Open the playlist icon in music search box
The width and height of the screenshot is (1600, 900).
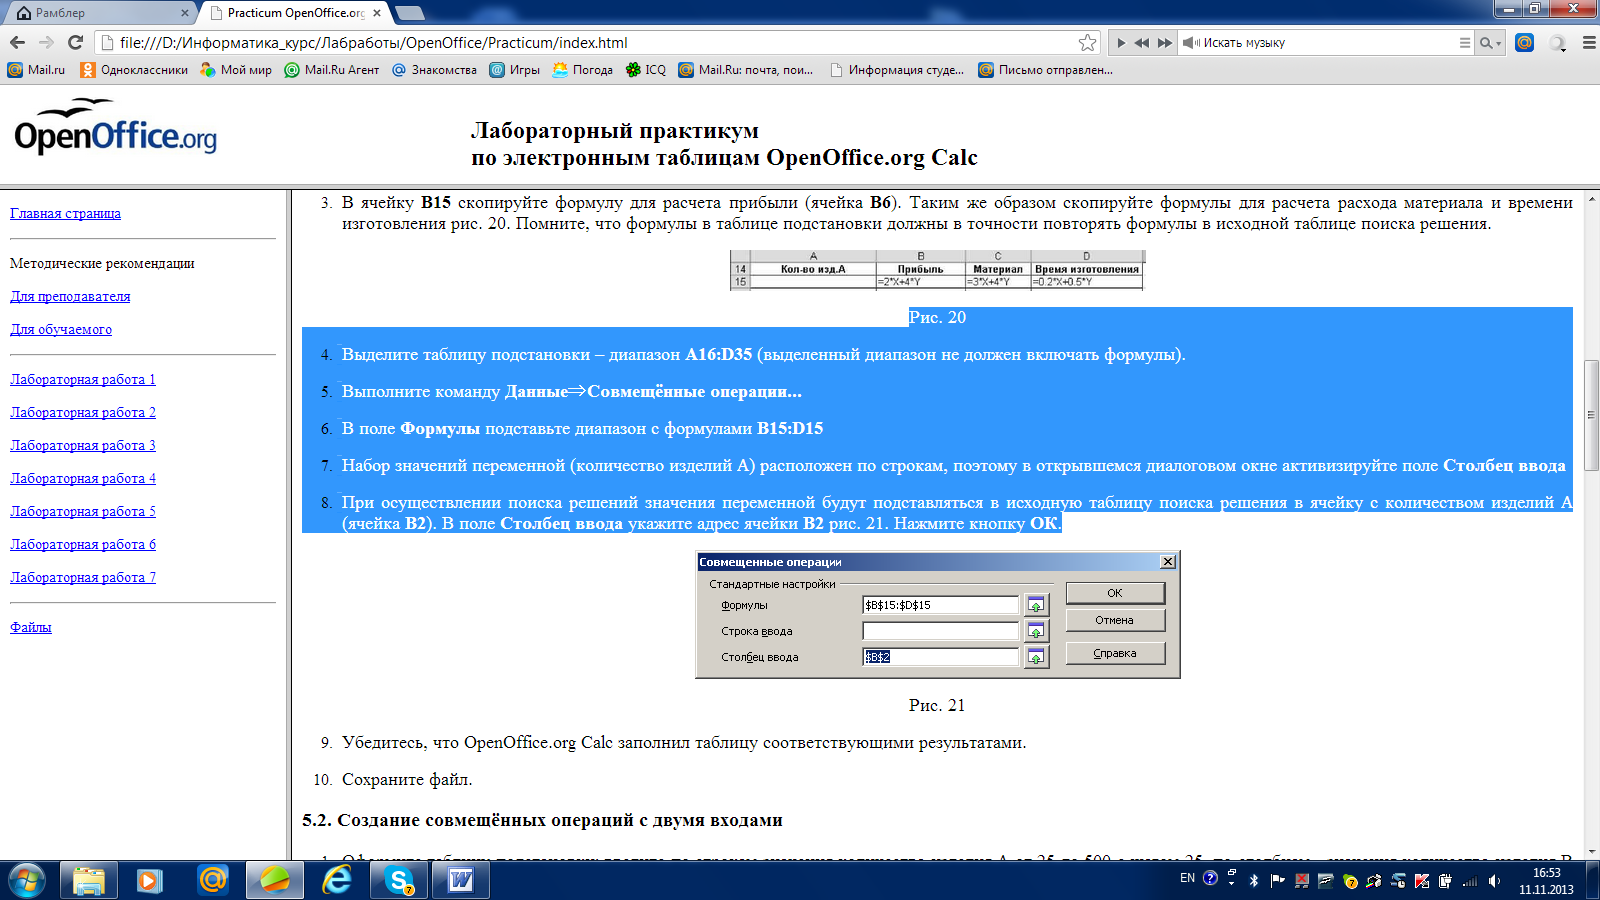pyautogui.click(x=1465, y=43)
